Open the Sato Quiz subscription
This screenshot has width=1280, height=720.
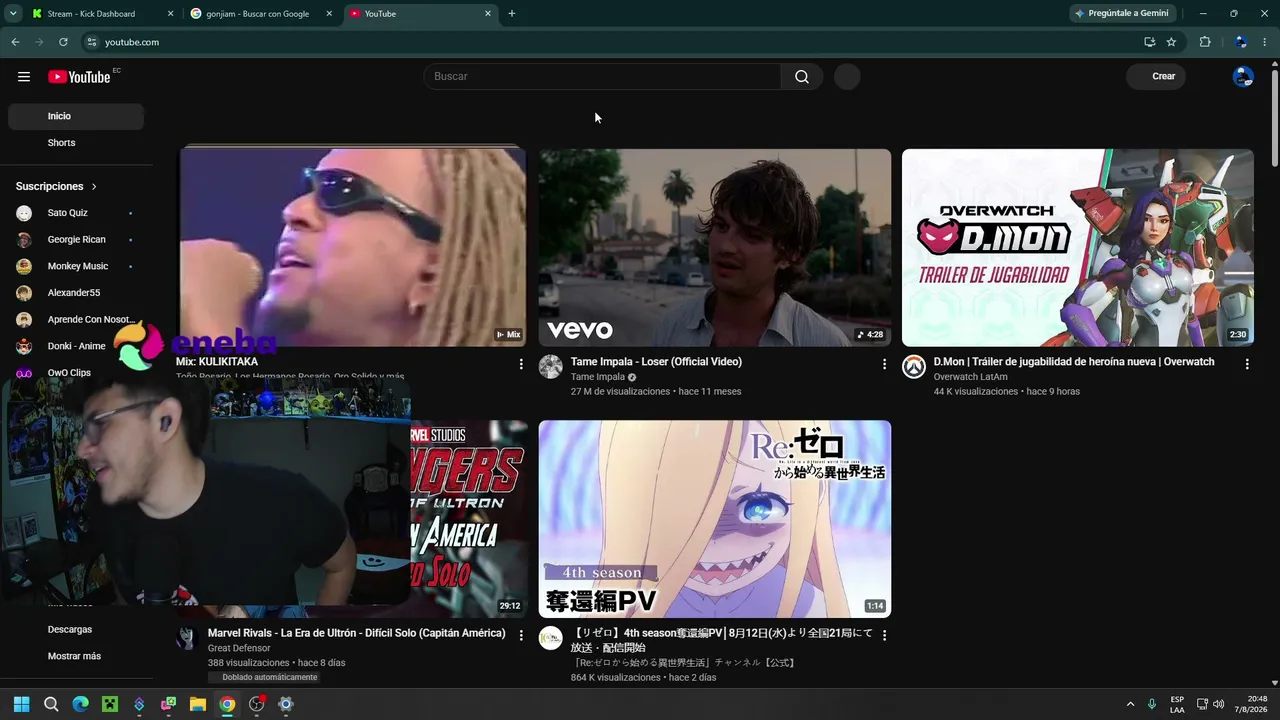76,213
